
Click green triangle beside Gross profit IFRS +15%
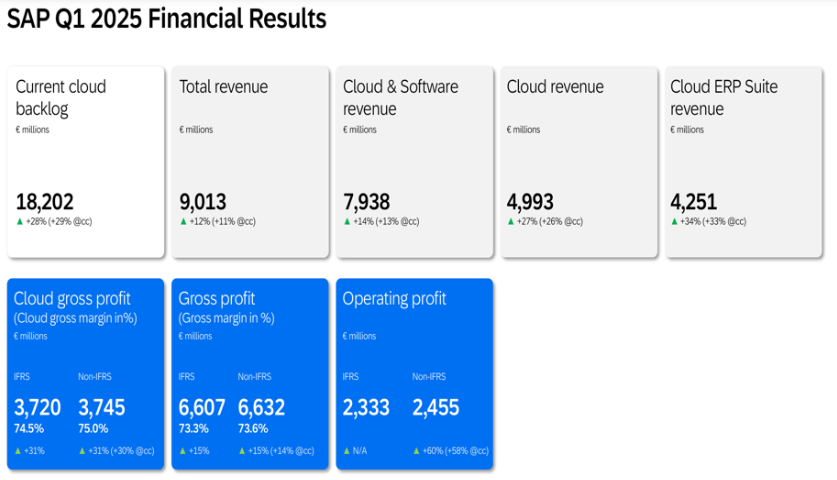183,451
